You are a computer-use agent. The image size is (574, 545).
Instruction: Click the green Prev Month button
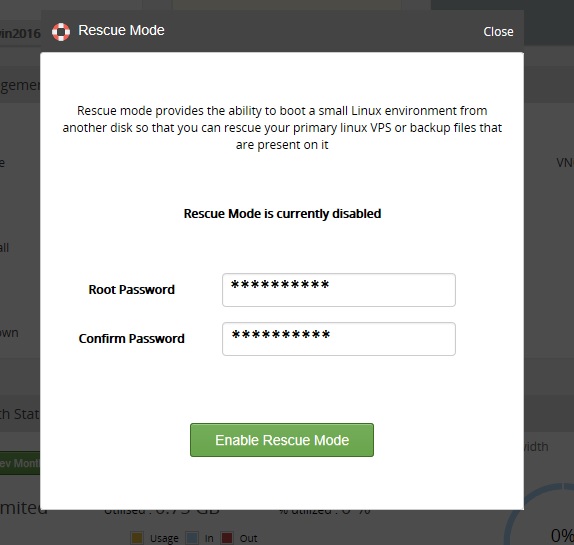tap(20, 463)
